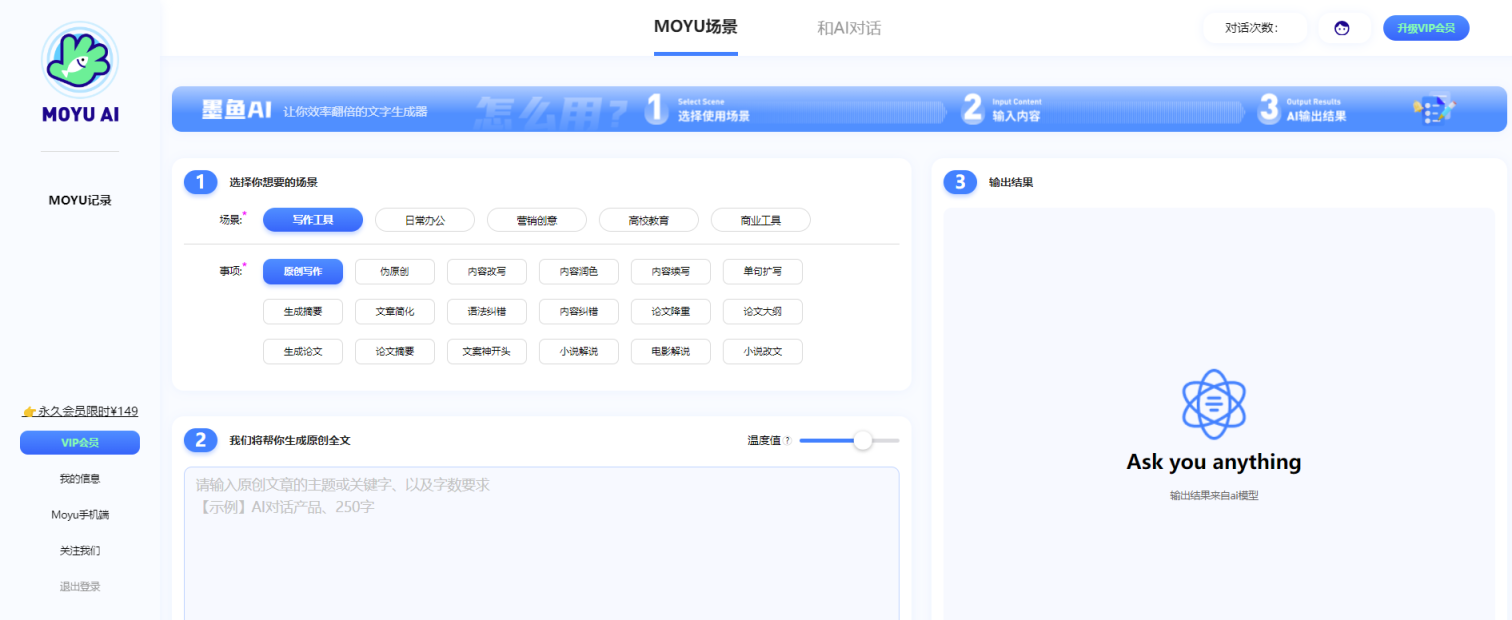1512x620 pixels.
Task: Click the article topic input text area
Action: coord(541,540)
